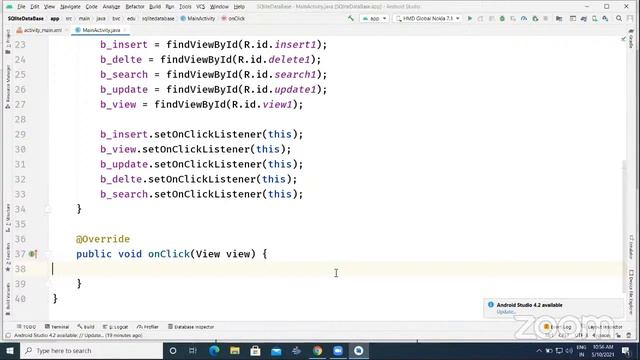The image size is (640, 360).
Task: Click the Attach Debugger to process icon
Action: [535, 18]
